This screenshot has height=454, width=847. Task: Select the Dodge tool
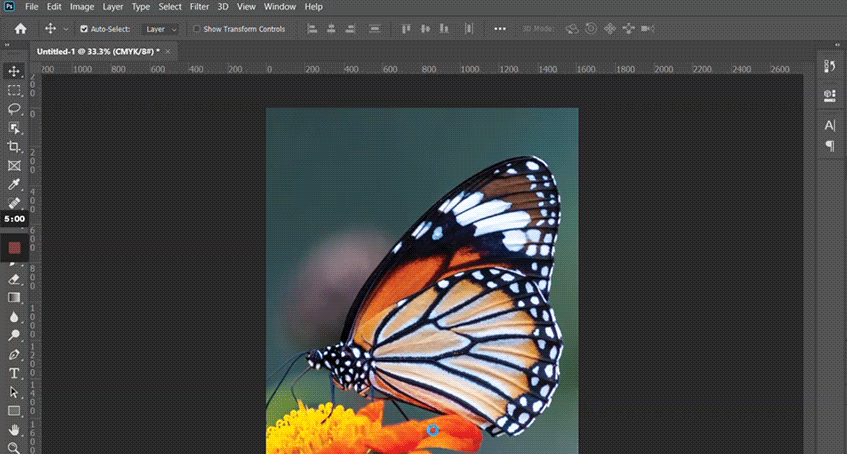14,336
